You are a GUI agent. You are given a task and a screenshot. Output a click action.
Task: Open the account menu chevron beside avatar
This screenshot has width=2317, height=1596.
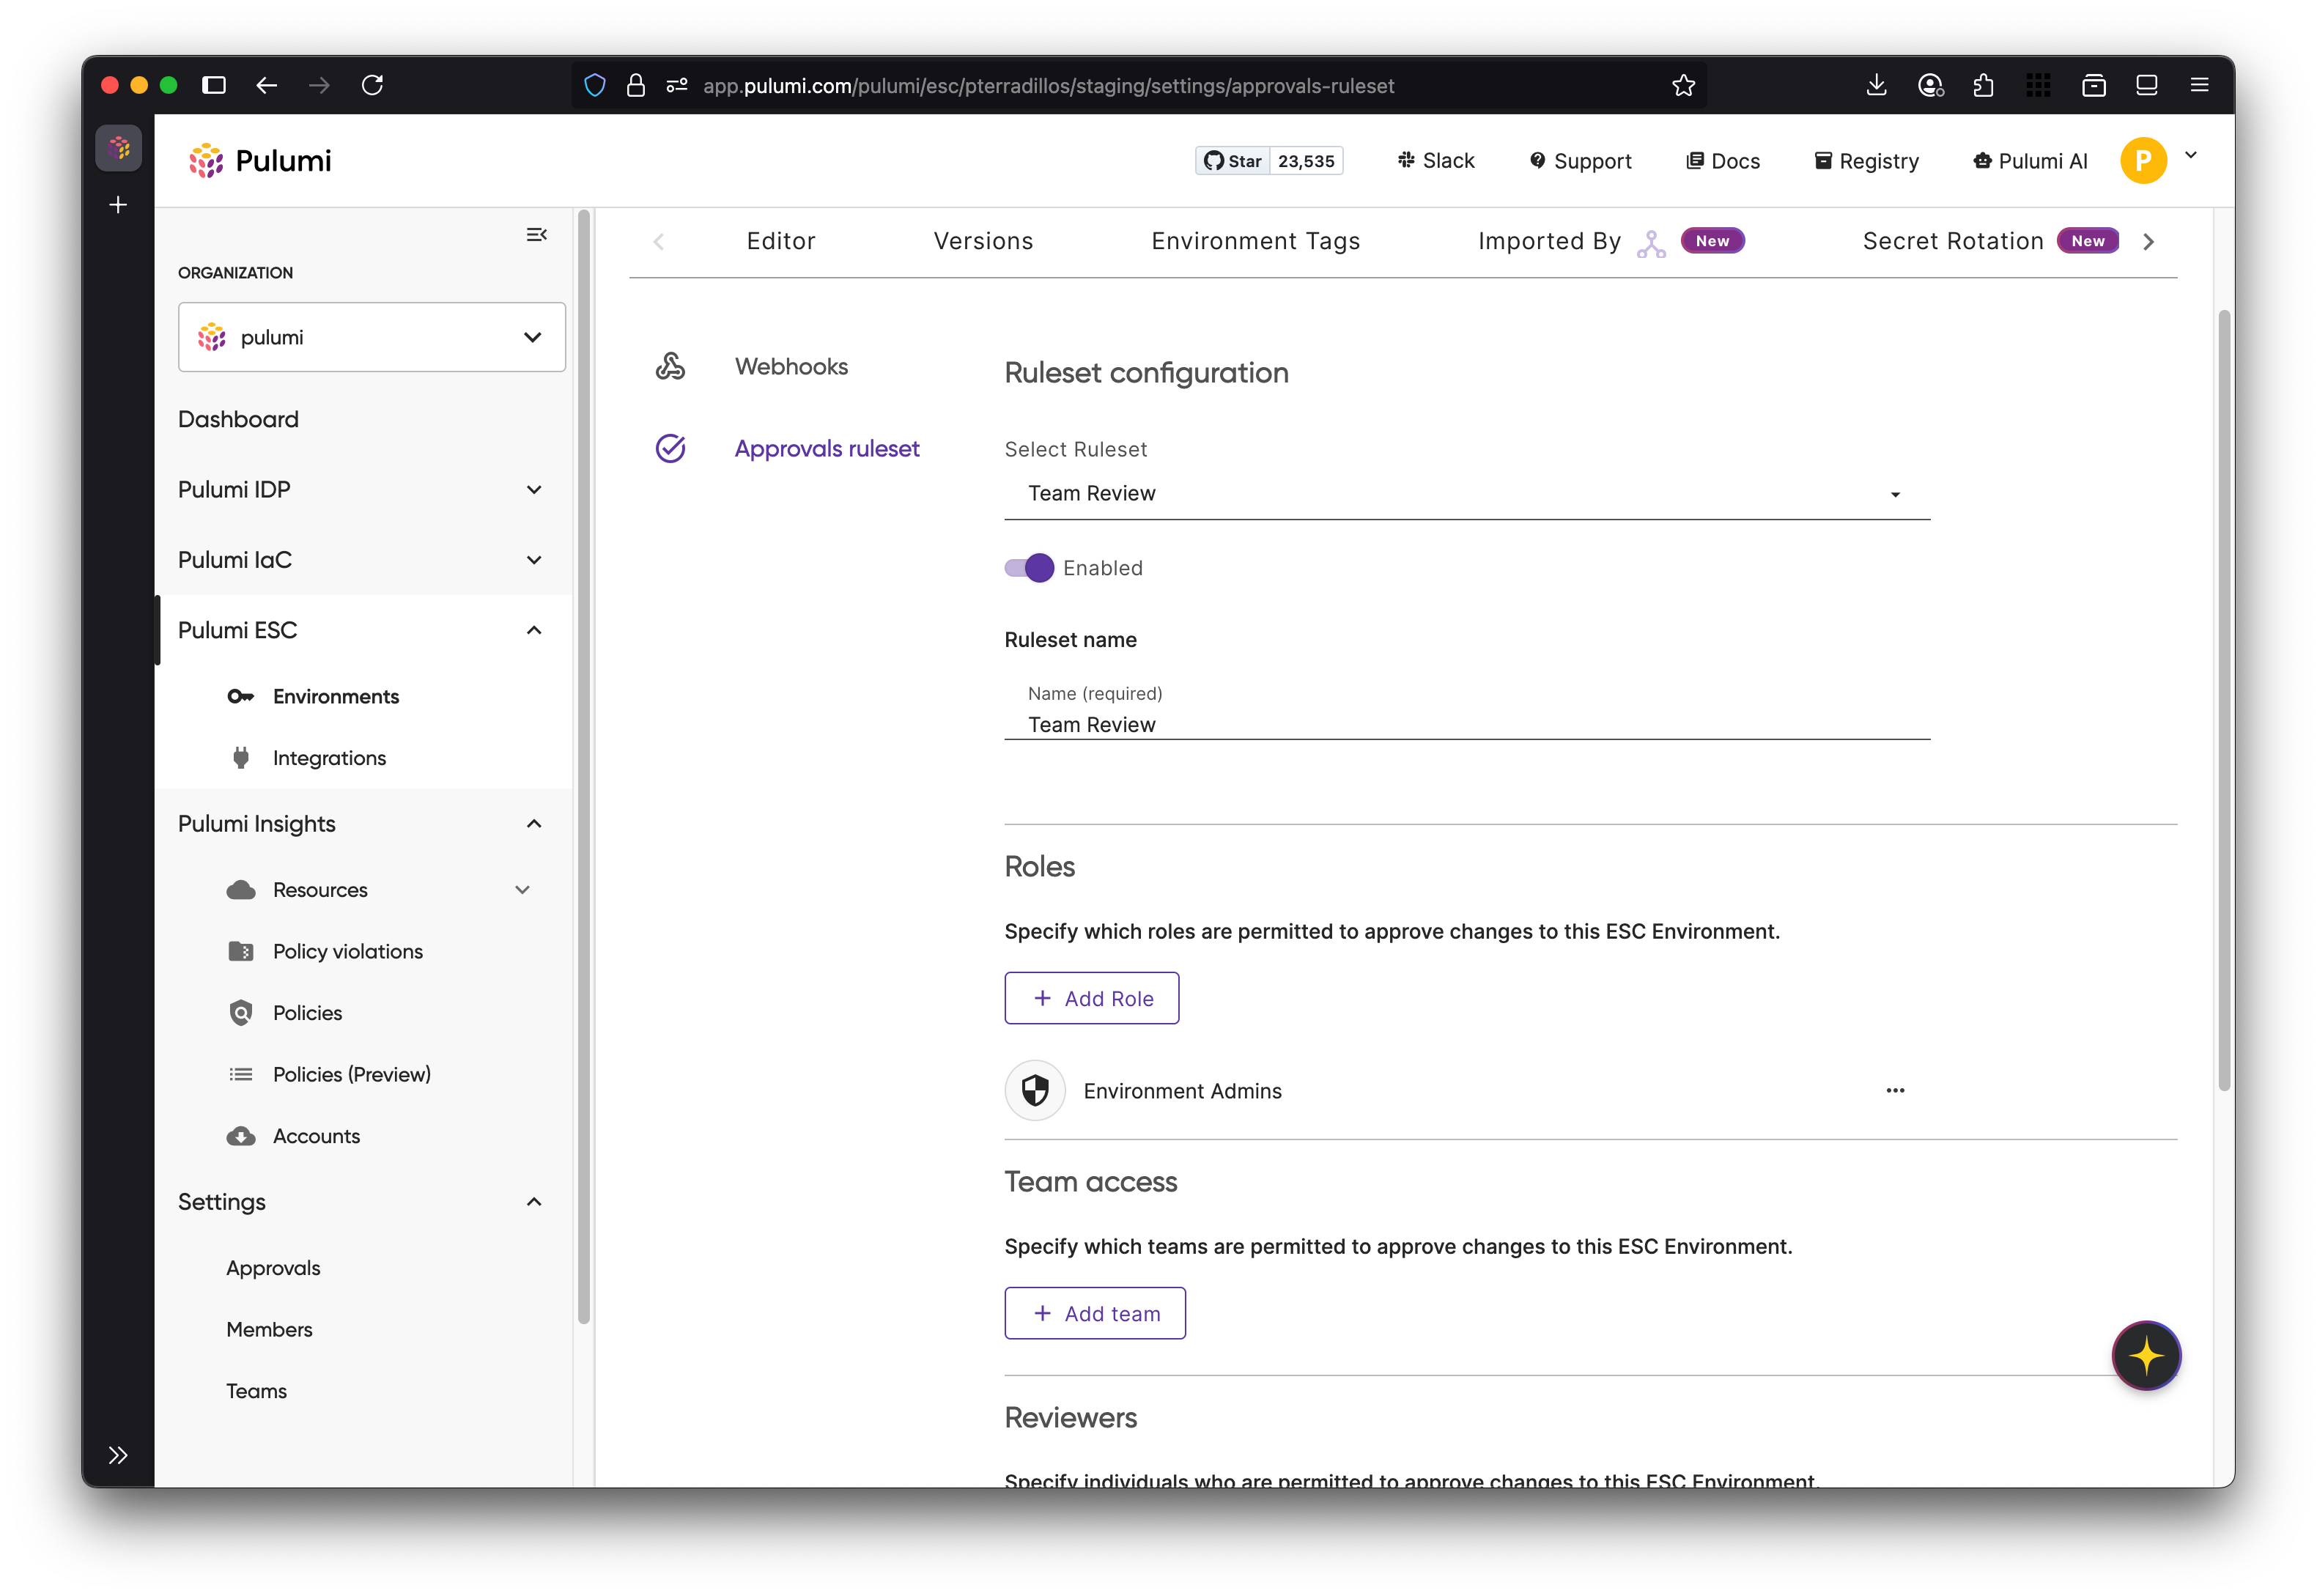click(x=2191, y=156)
